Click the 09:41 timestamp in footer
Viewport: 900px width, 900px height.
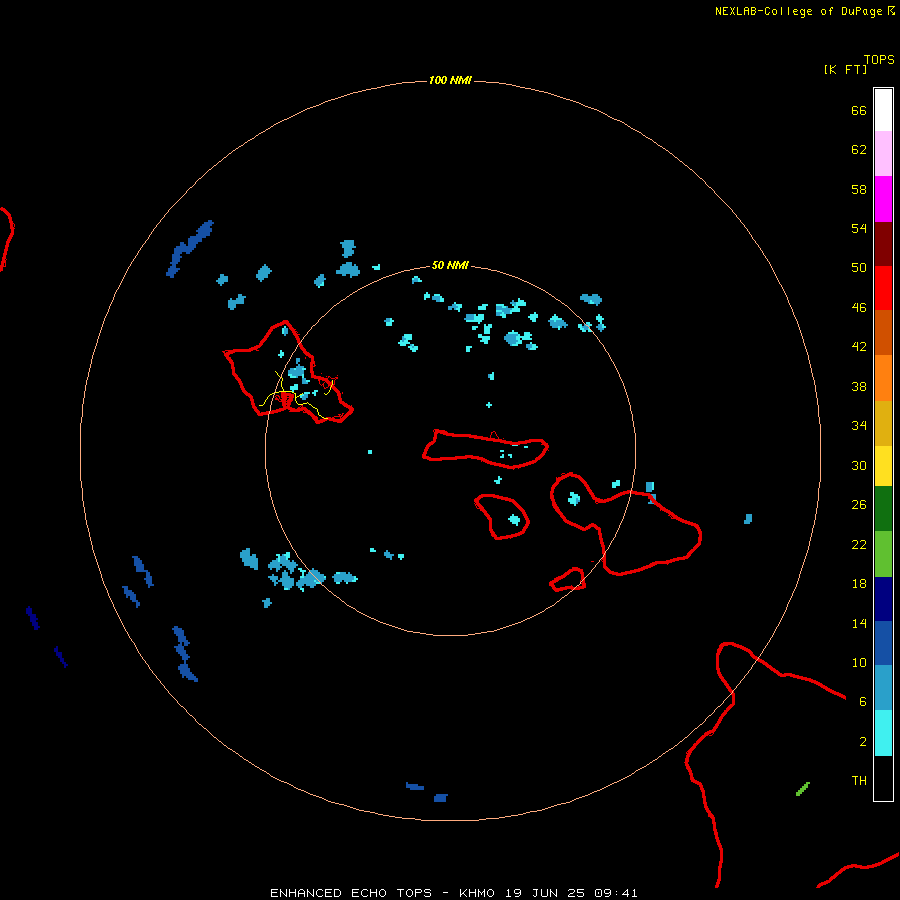click(x=616, y=893)
